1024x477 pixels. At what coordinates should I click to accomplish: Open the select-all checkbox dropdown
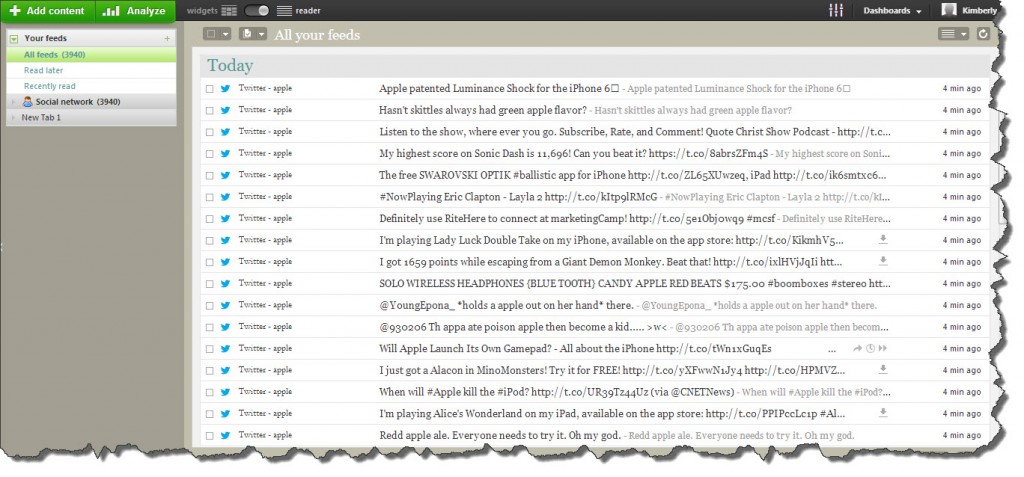[x=217, y=34]
